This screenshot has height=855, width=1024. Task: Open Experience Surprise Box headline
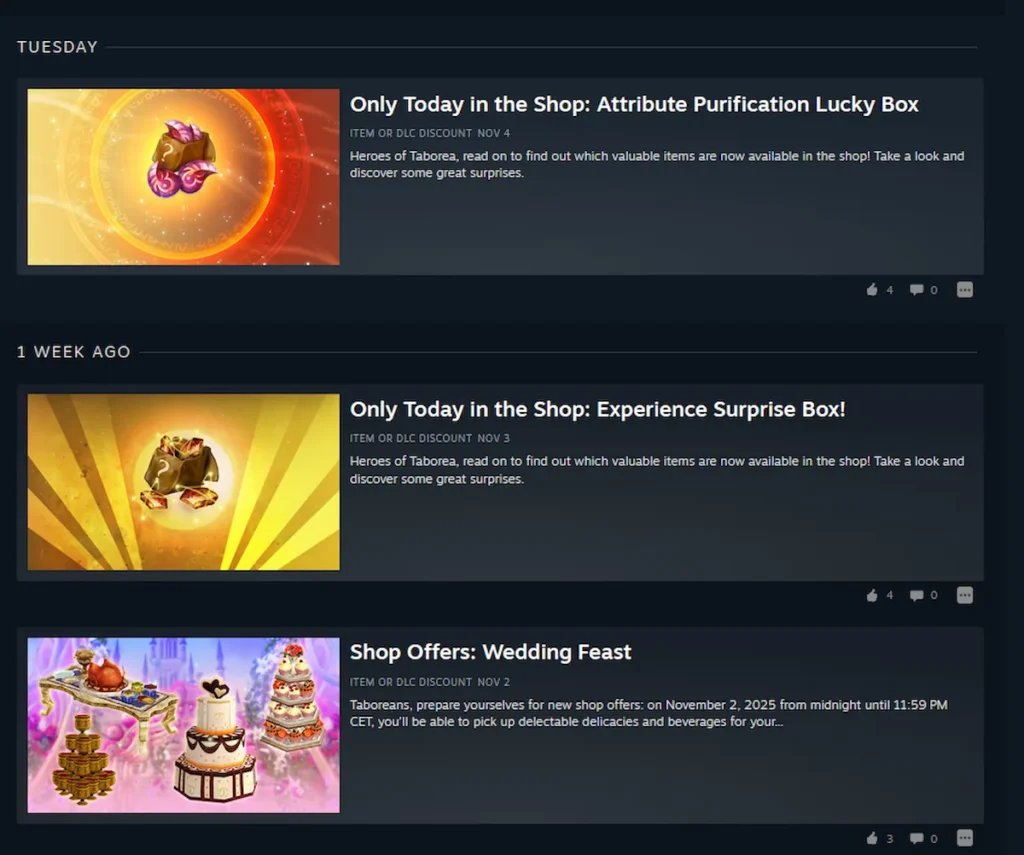[598, 410]
